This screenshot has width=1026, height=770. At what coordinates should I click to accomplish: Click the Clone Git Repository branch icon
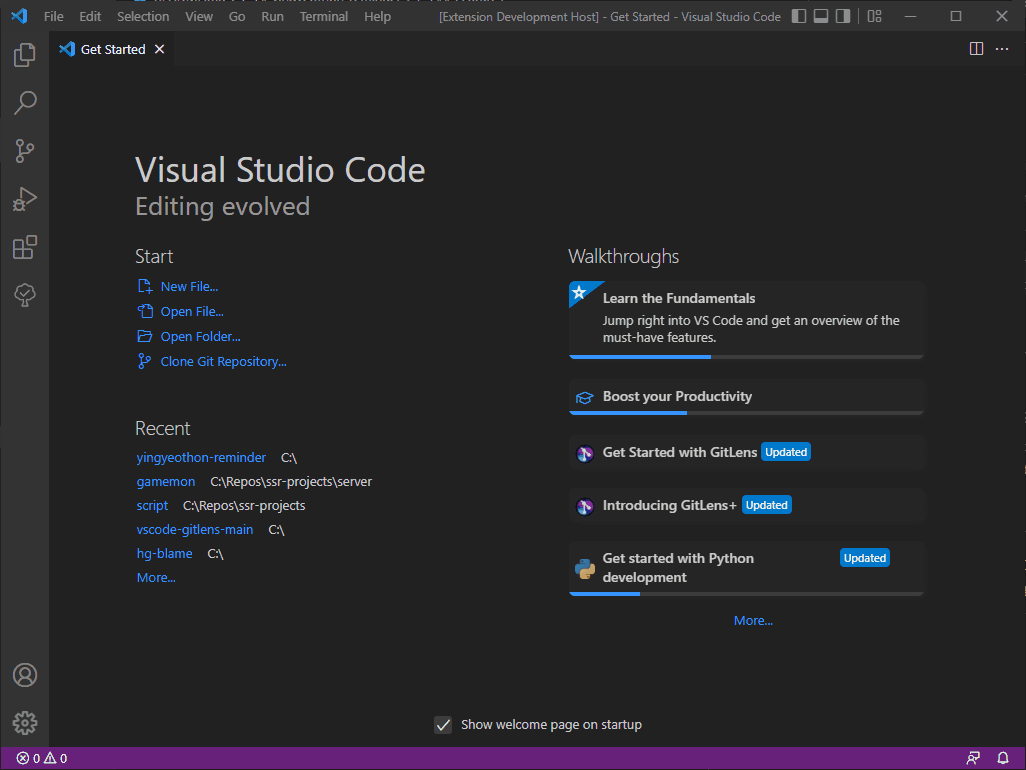coord(145,361)
